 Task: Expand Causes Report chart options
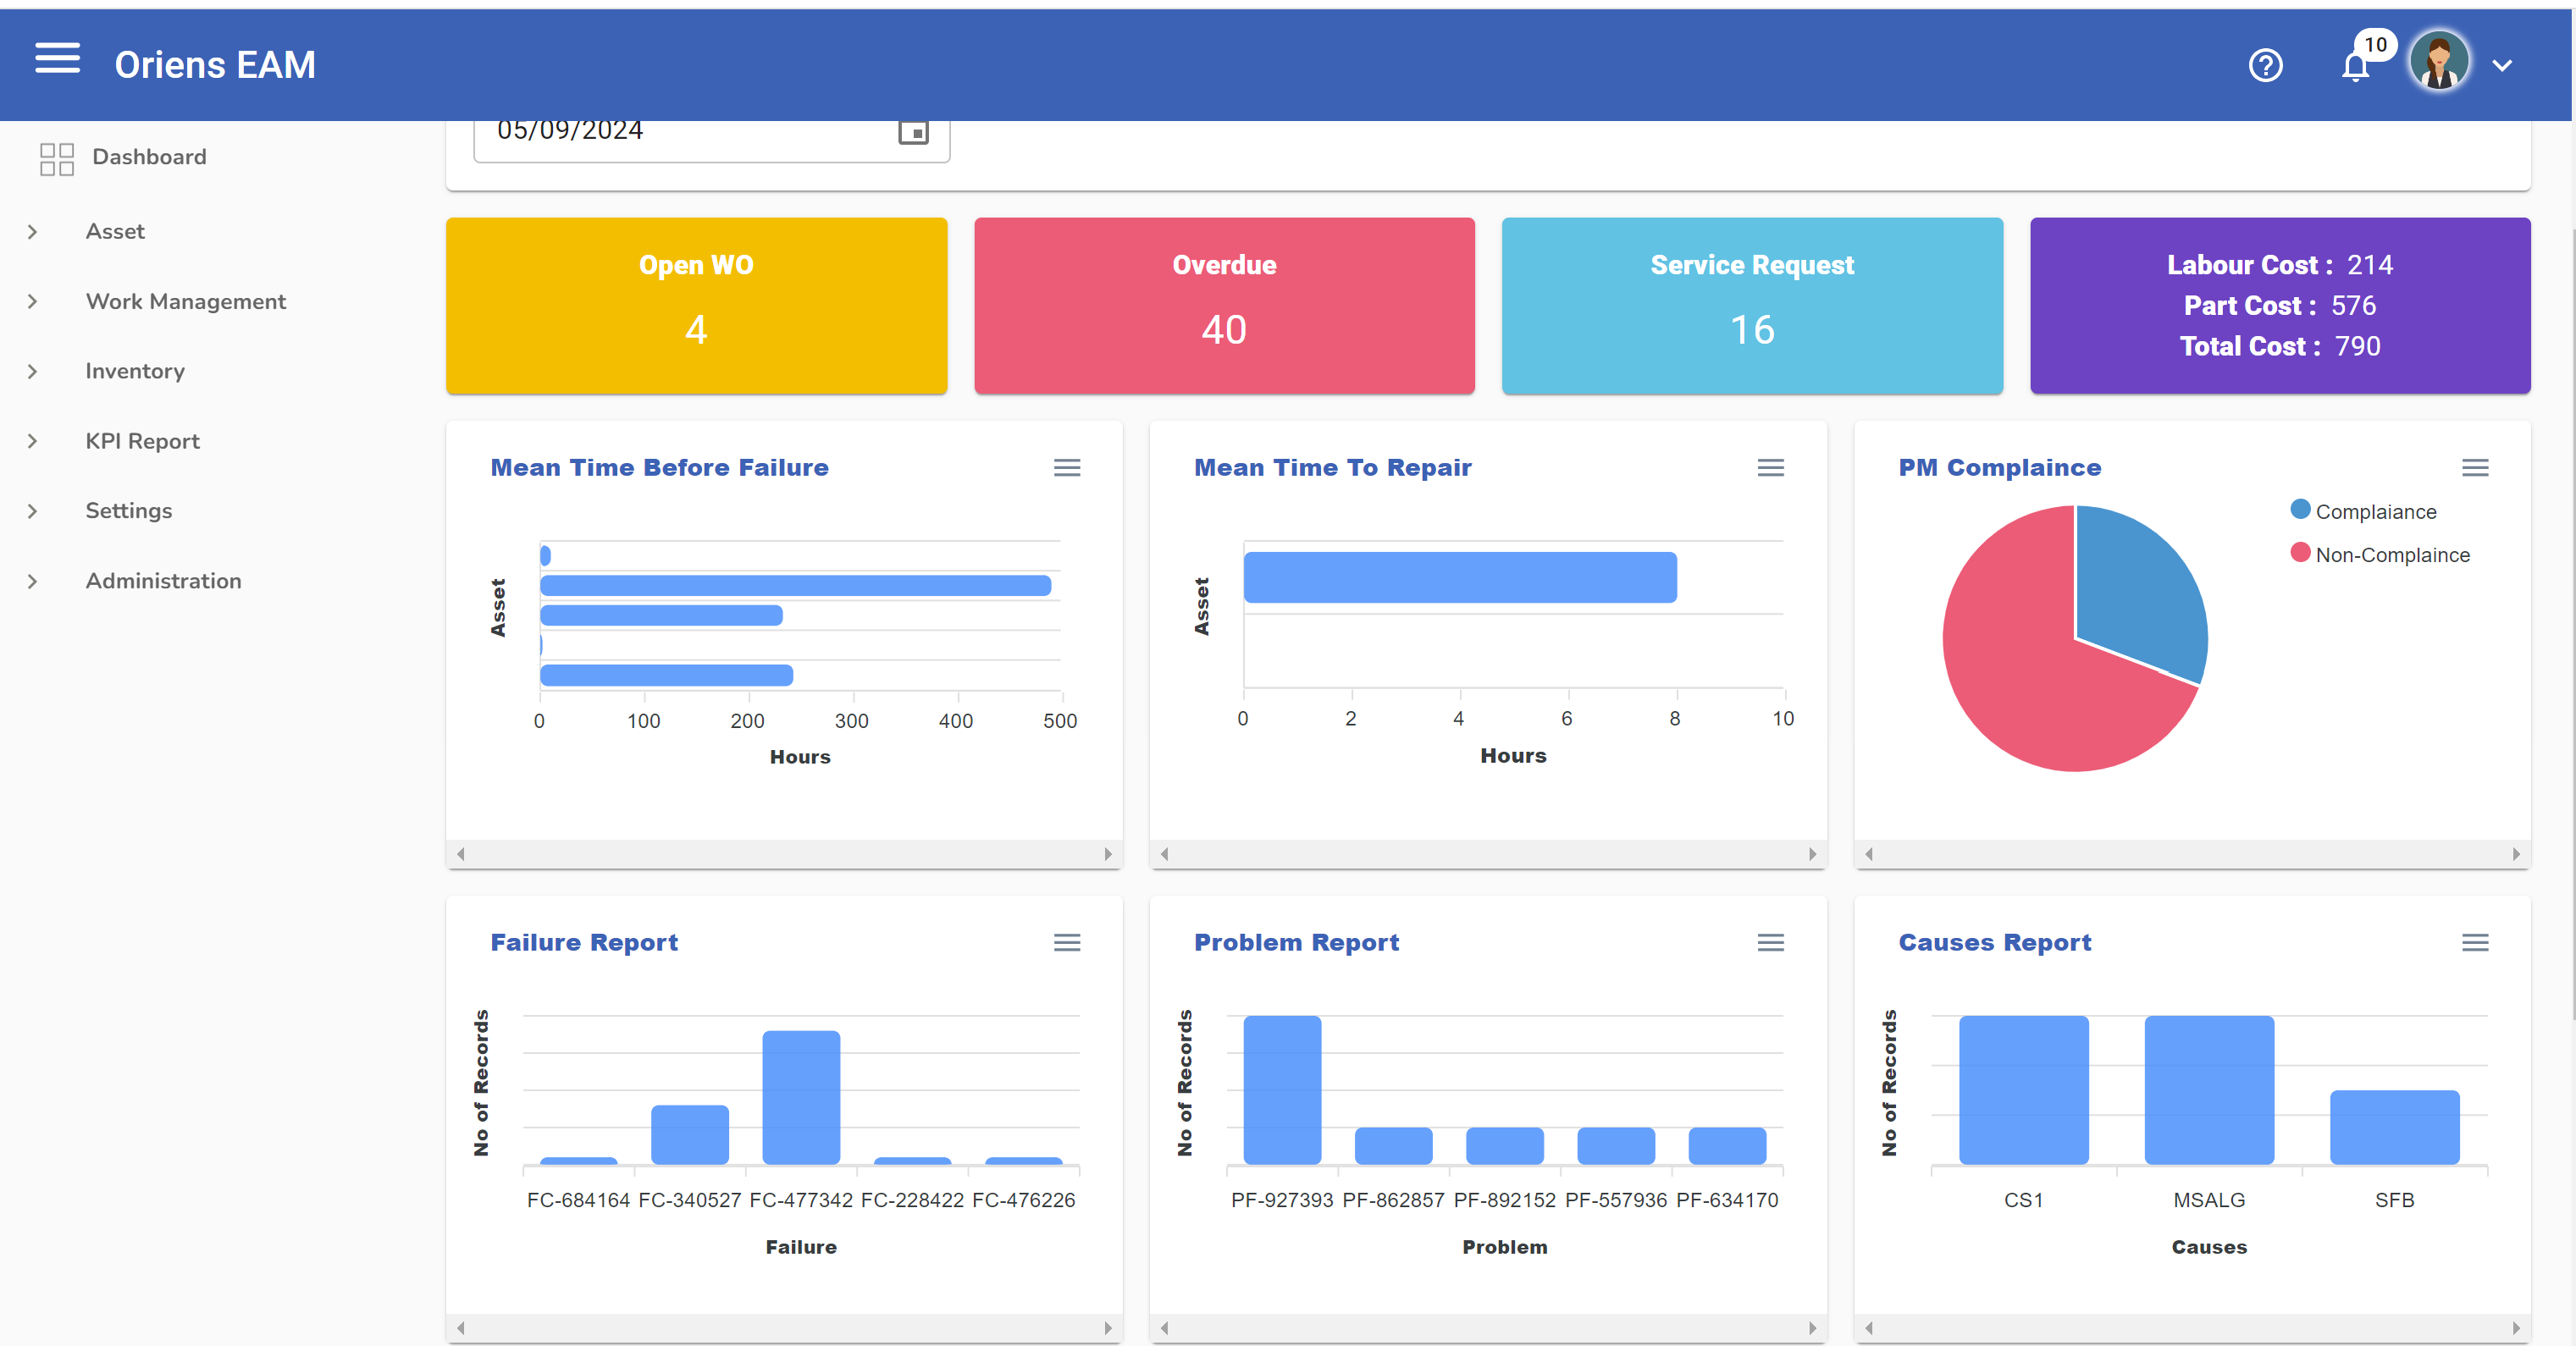tap(2475, 942)
